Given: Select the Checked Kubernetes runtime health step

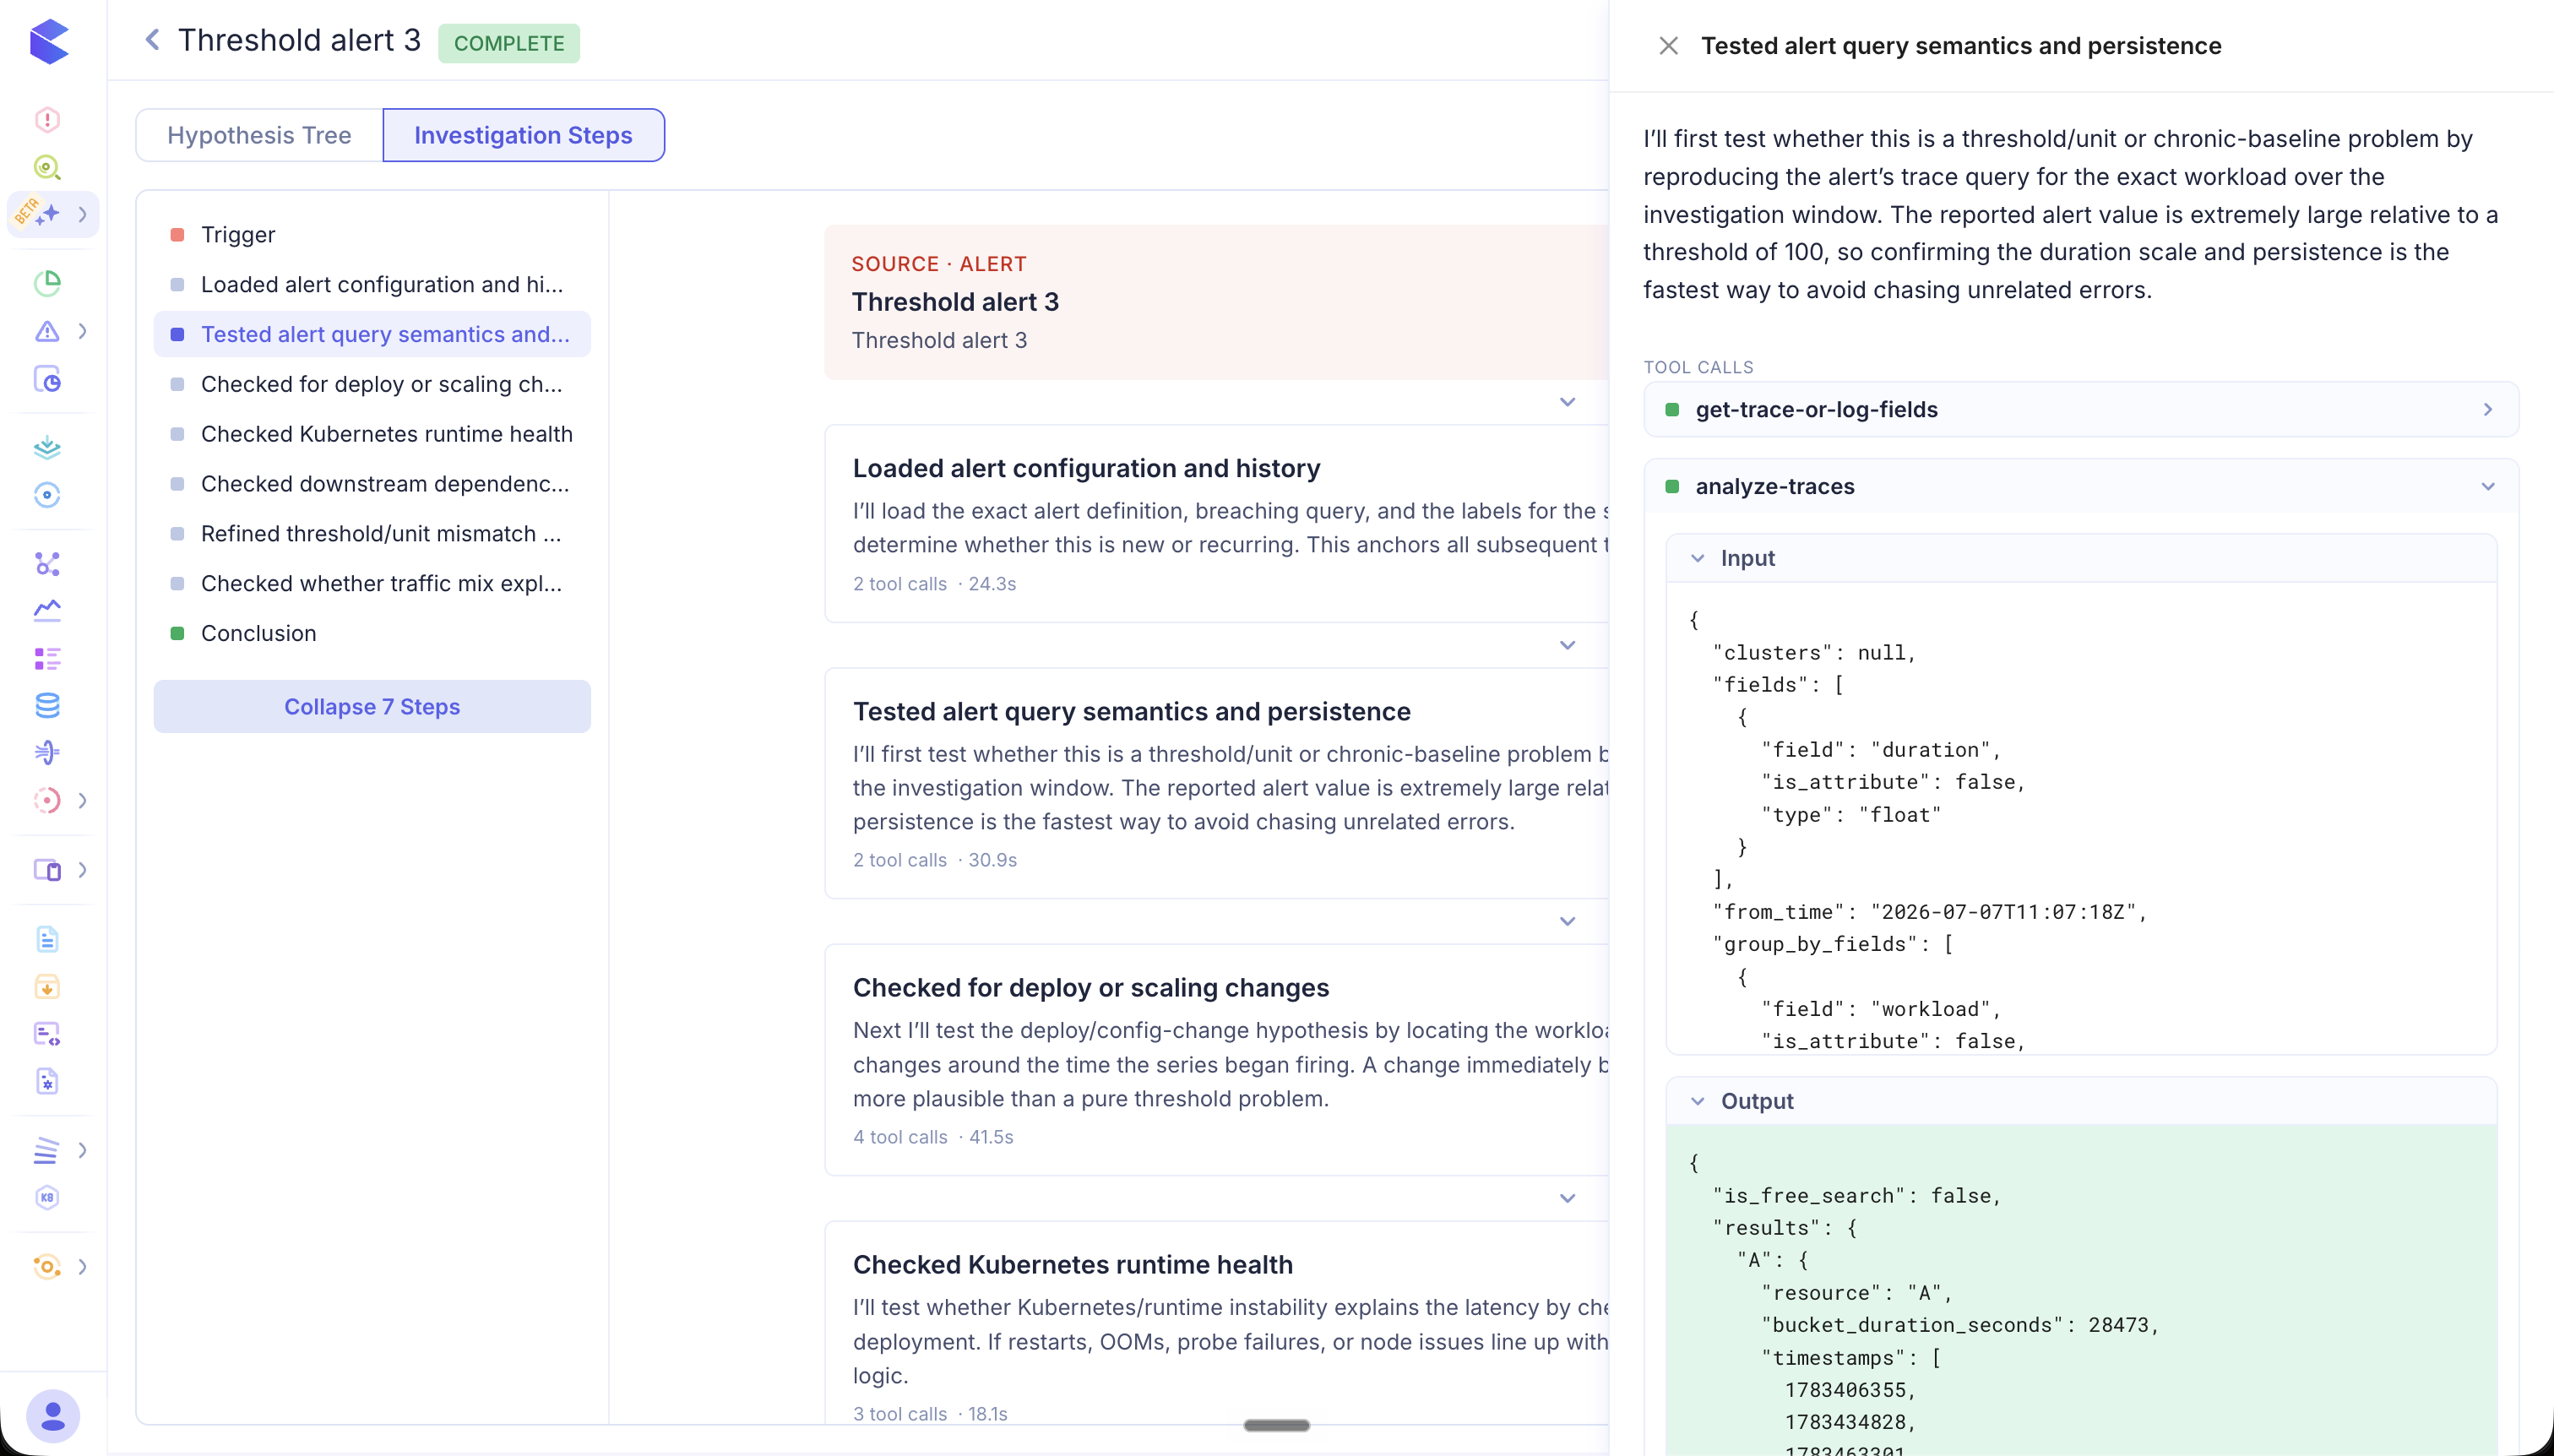Looking at the screenshot, I should pyautogui.click(x=372, y=434).
